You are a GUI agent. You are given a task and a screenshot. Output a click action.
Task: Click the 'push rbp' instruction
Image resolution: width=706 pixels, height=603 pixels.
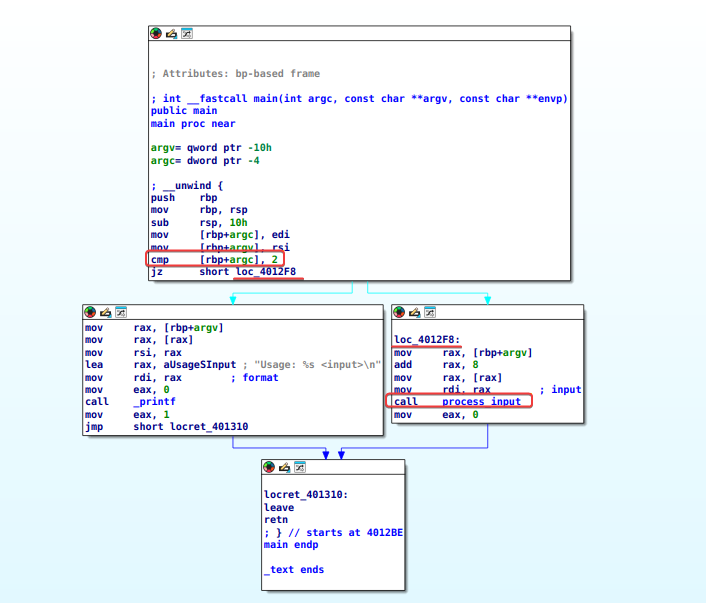tap(184, 198)
